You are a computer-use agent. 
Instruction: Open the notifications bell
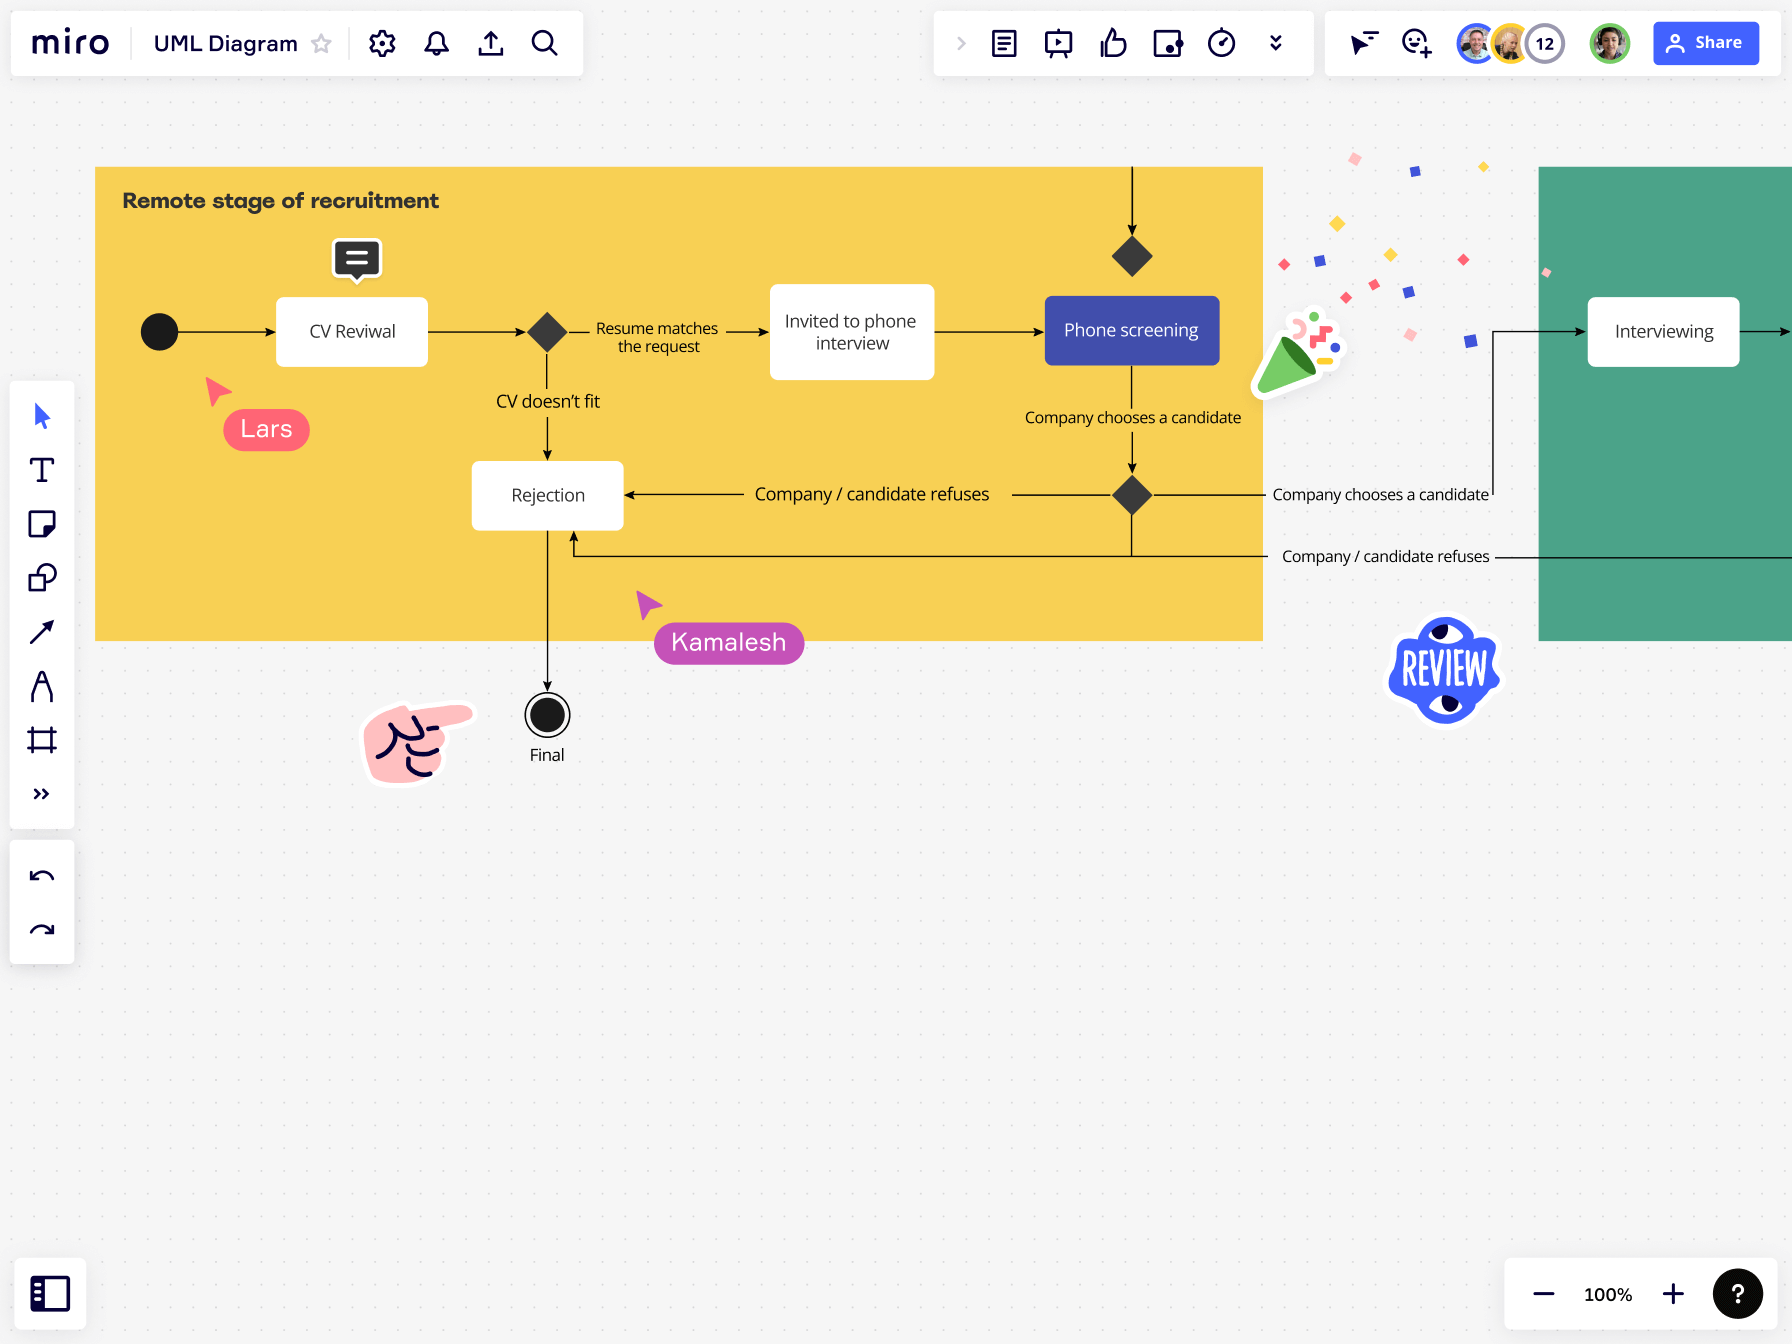(436, 43)
